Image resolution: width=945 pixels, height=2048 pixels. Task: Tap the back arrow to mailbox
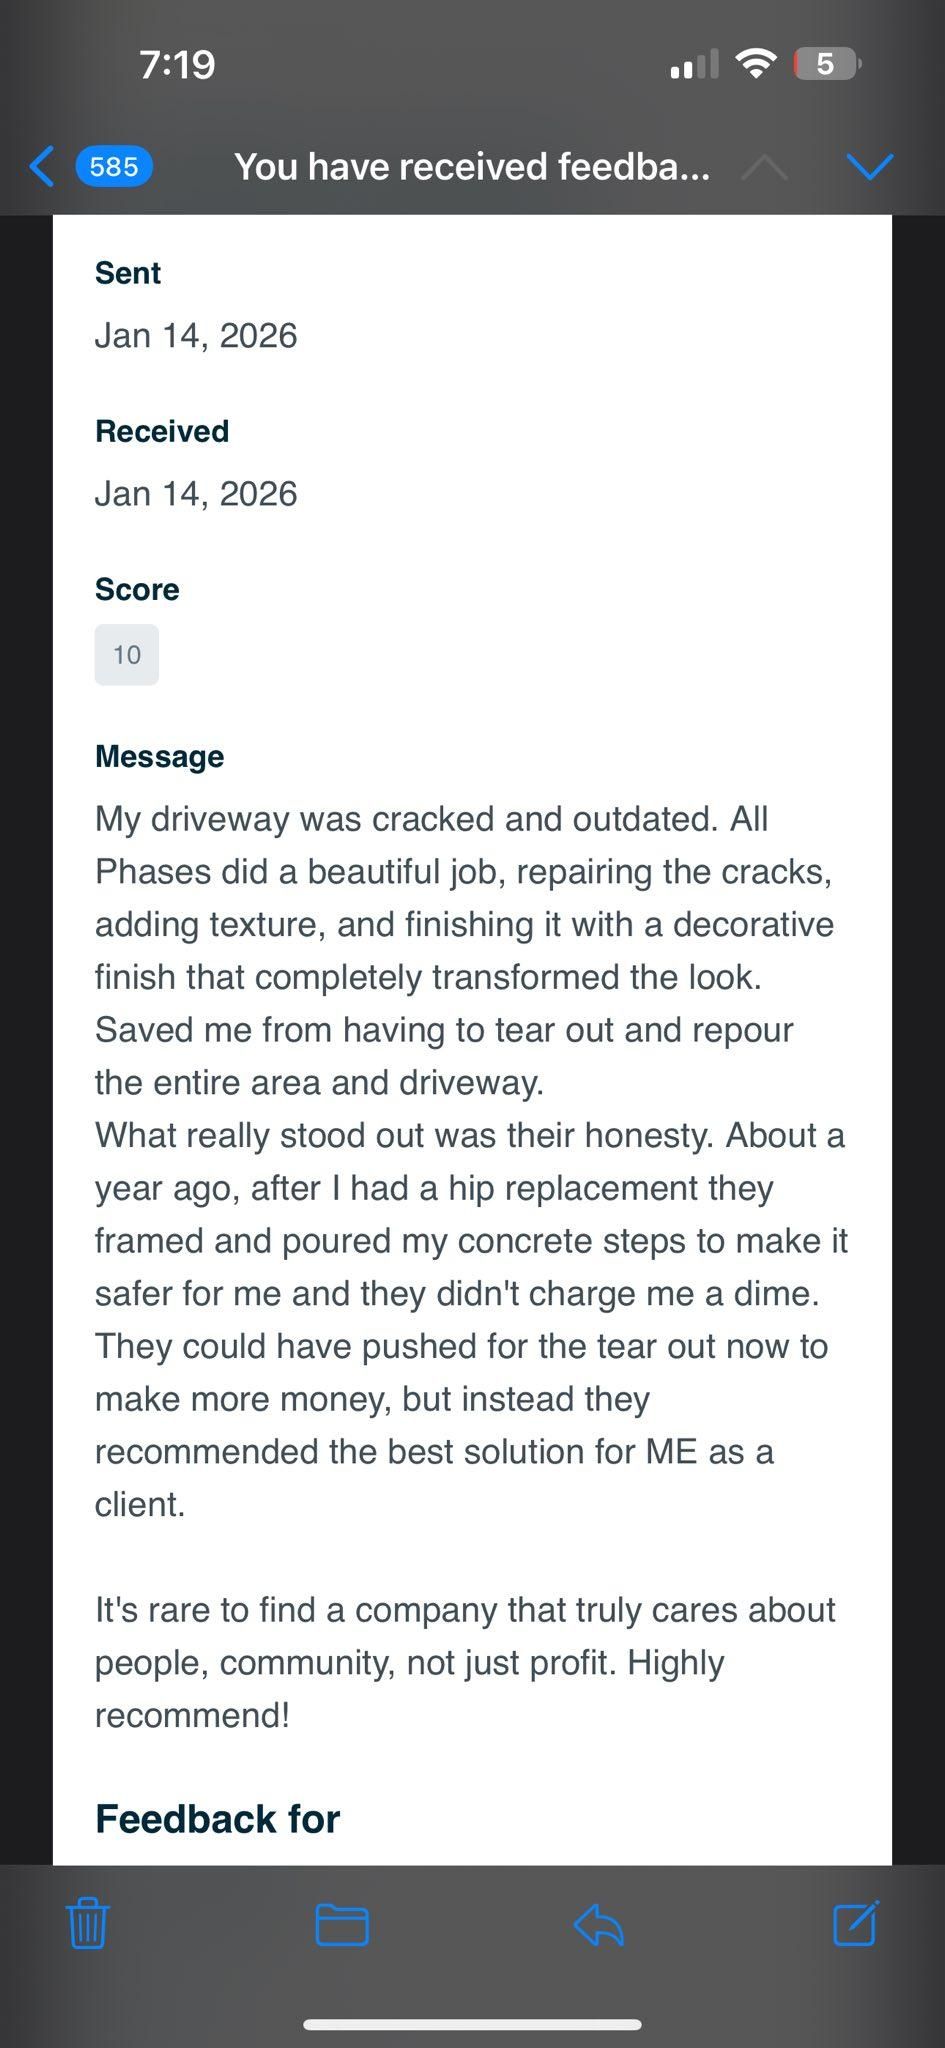(x=42, y=166)
